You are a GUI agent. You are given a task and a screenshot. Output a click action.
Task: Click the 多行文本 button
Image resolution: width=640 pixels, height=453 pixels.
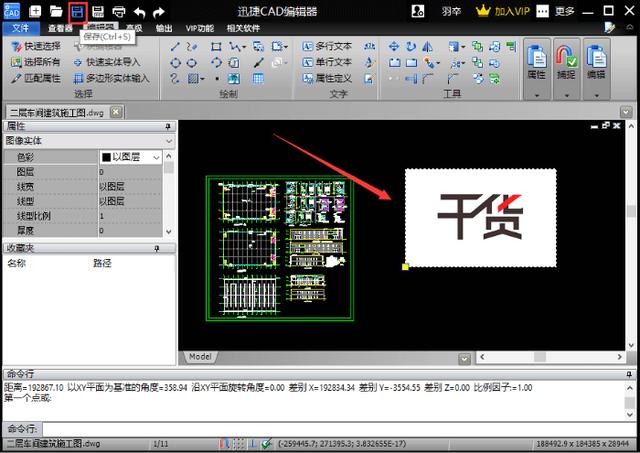click(327, 47)
